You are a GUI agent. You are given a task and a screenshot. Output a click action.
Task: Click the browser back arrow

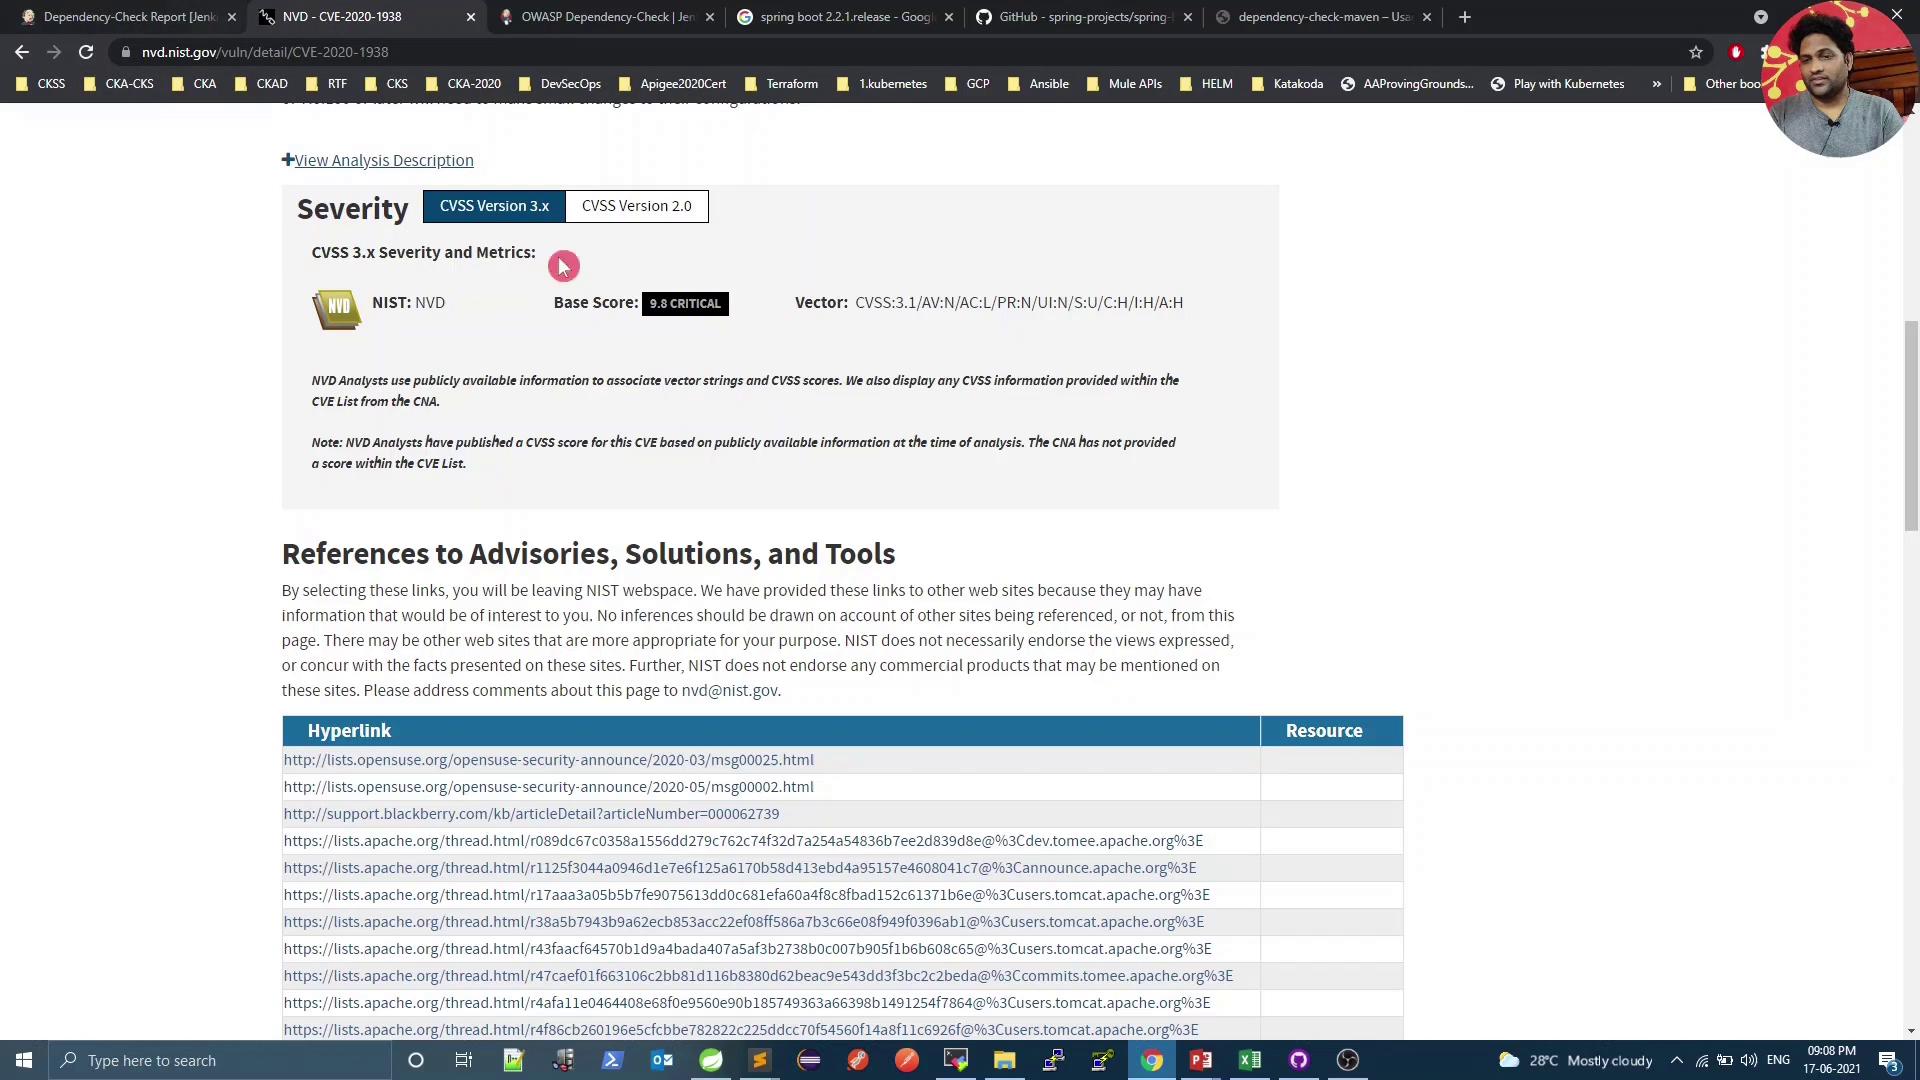coord(22,52)
